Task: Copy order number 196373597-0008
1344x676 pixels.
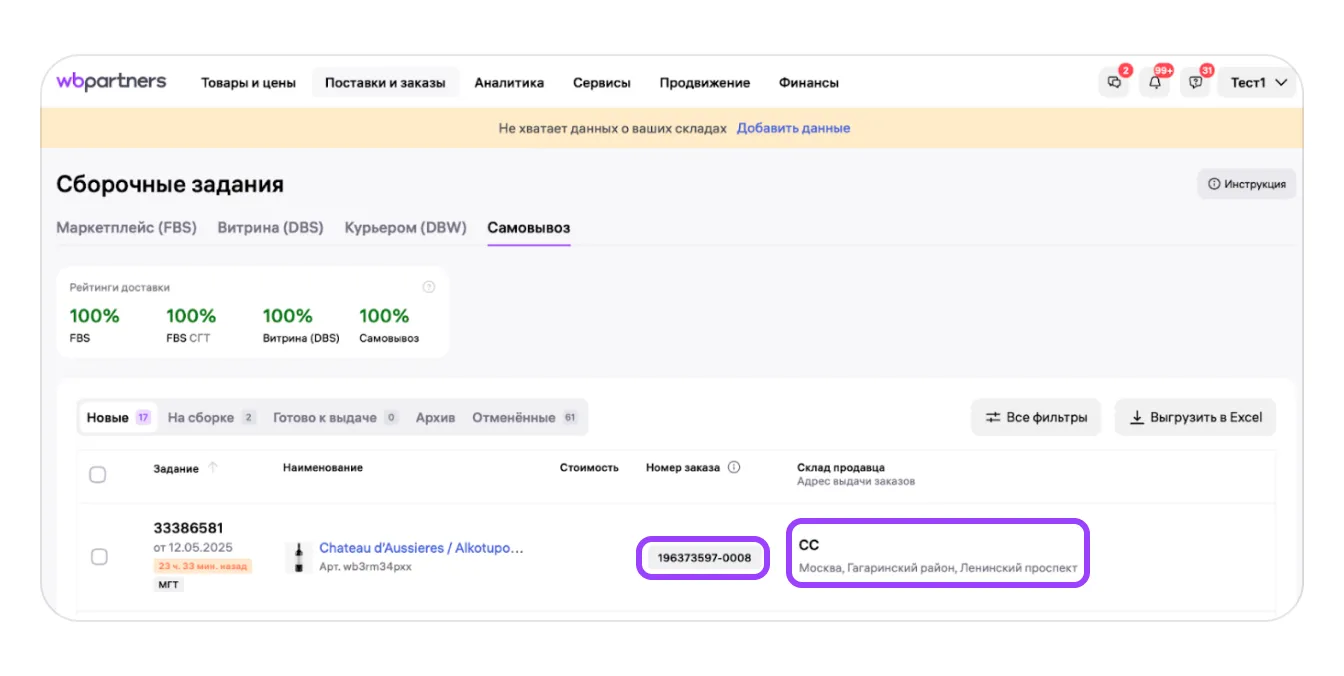Action: click(704, 557)
